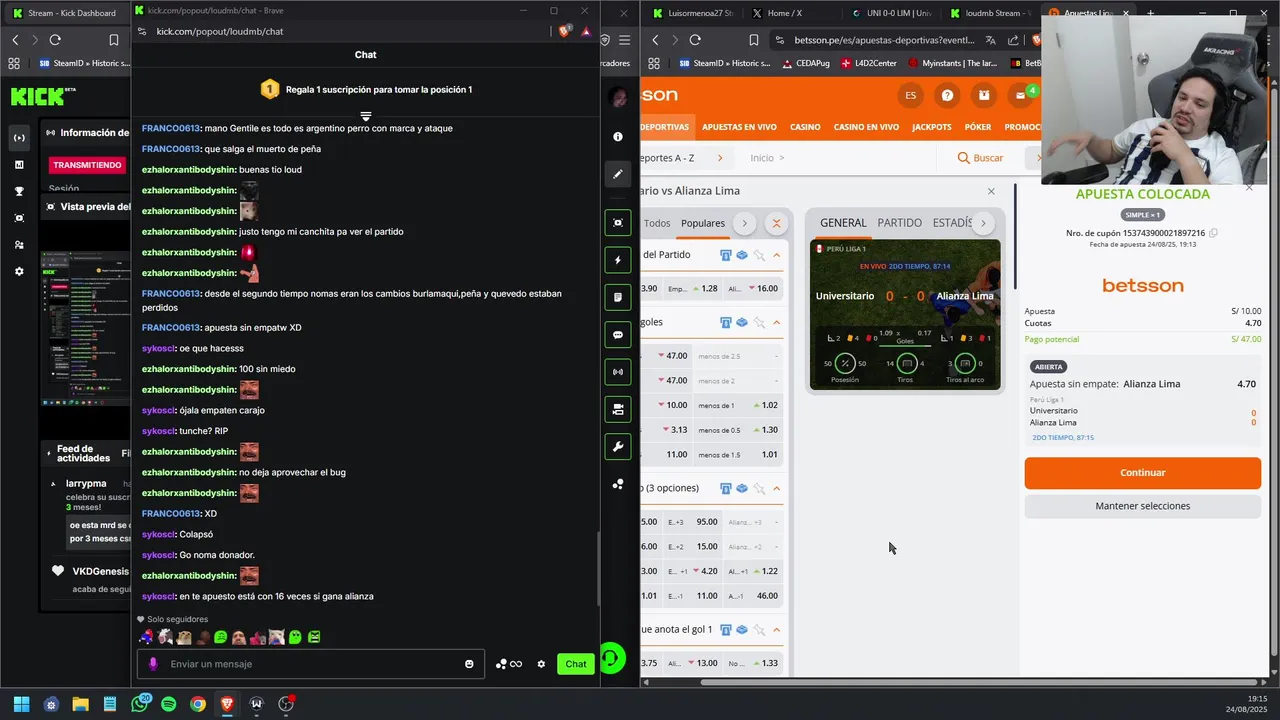1280x720 pixels.
Task: Show more market filter tabs arrow
Action: pos(743,223)
